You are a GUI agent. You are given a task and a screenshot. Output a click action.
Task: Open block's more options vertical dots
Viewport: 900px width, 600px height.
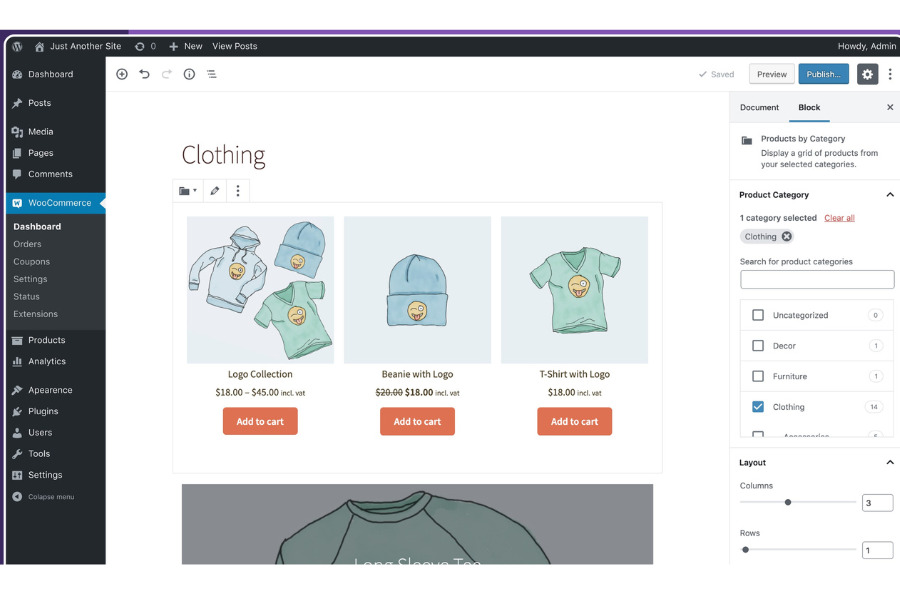238,190
